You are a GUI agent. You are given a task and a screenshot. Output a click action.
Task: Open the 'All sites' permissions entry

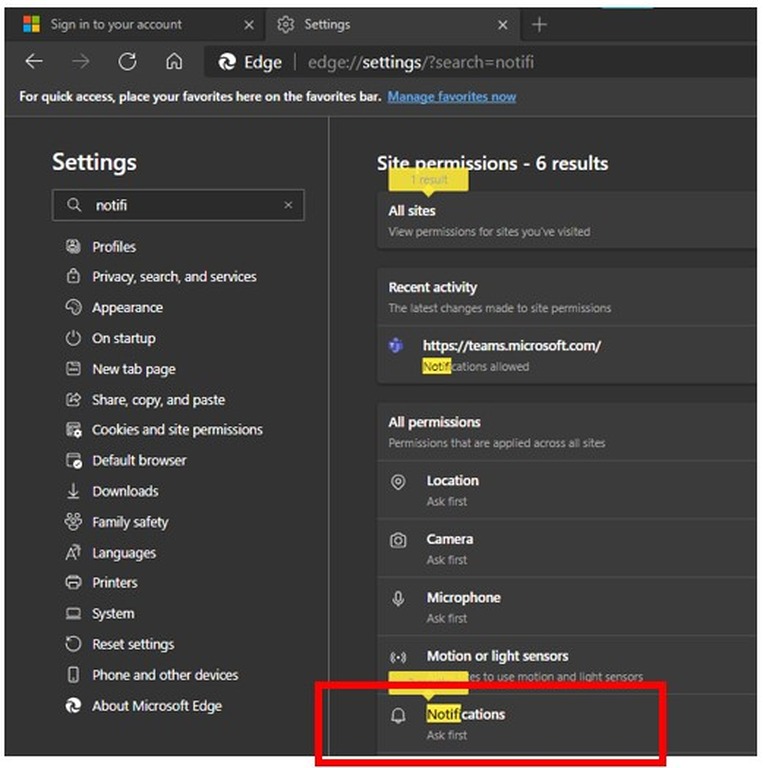click(567, 220)
